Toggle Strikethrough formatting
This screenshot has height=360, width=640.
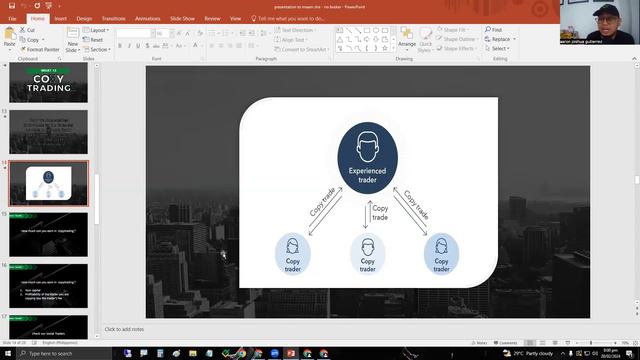click(156, 46)
